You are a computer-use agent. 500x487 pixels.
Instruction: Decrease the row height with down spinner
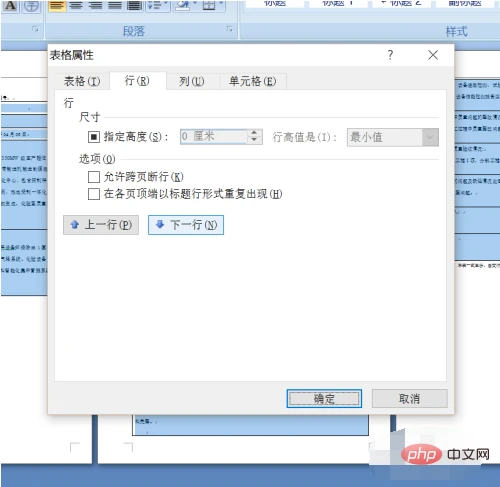[254, 140]
